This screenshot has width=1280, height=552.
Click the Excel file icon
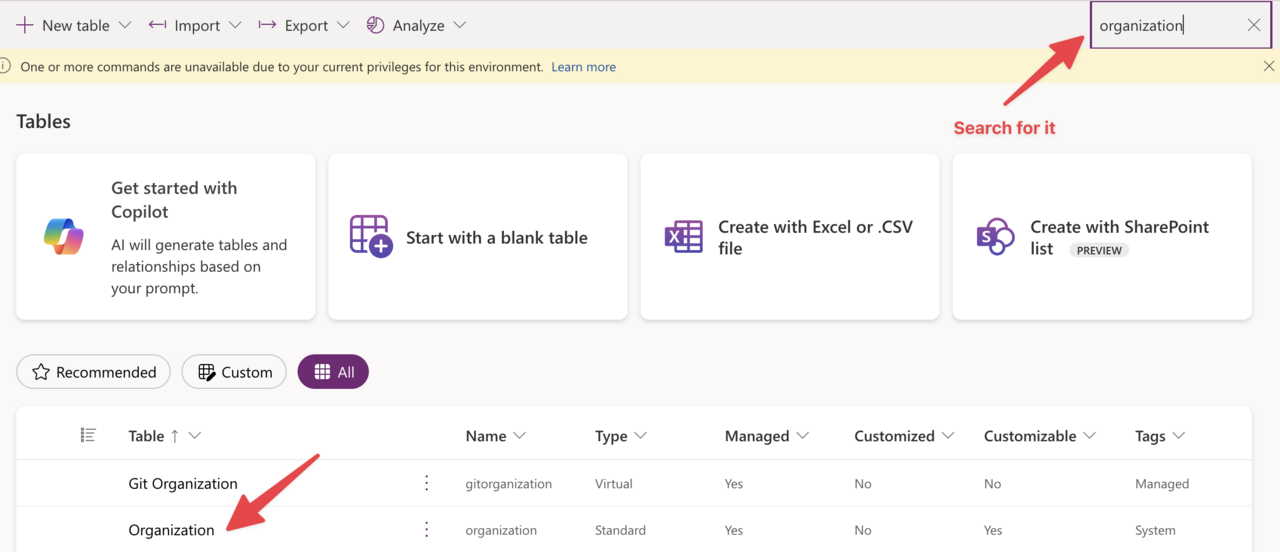(x=683, y=237)
